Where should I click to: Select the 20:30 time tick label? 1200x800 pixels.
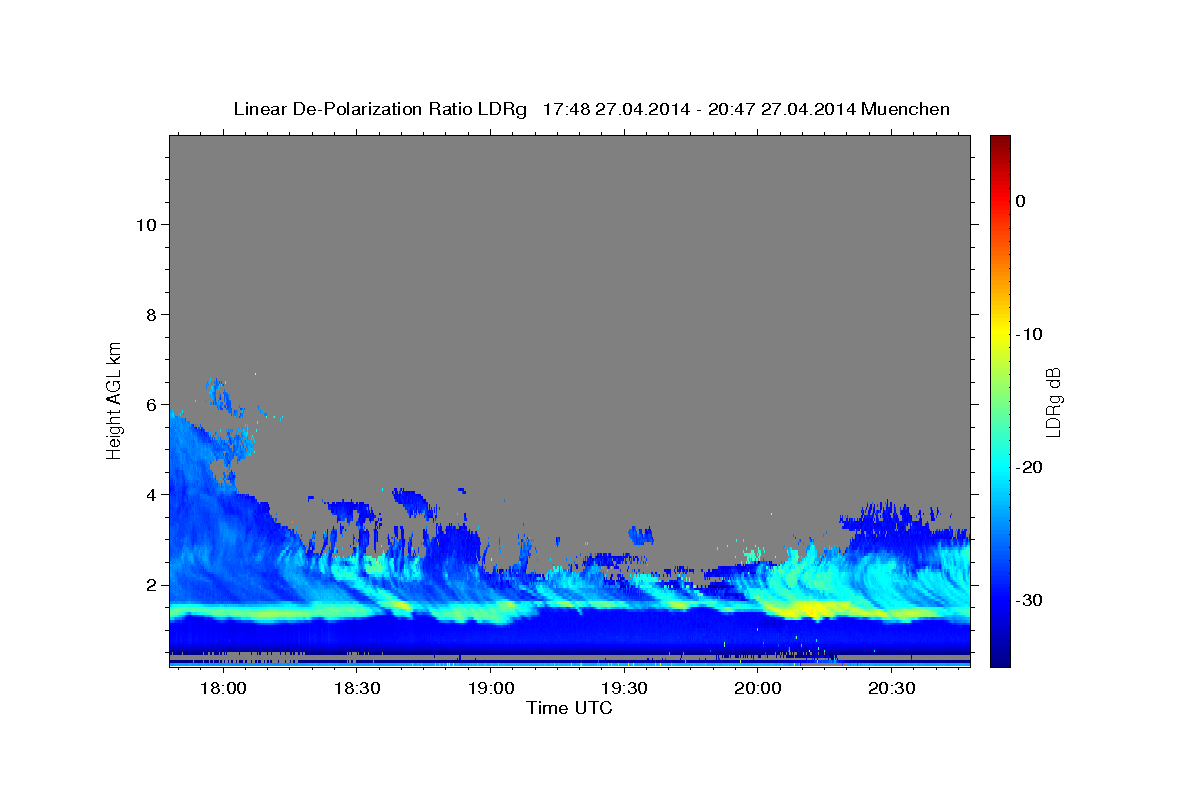click(891, 689)
